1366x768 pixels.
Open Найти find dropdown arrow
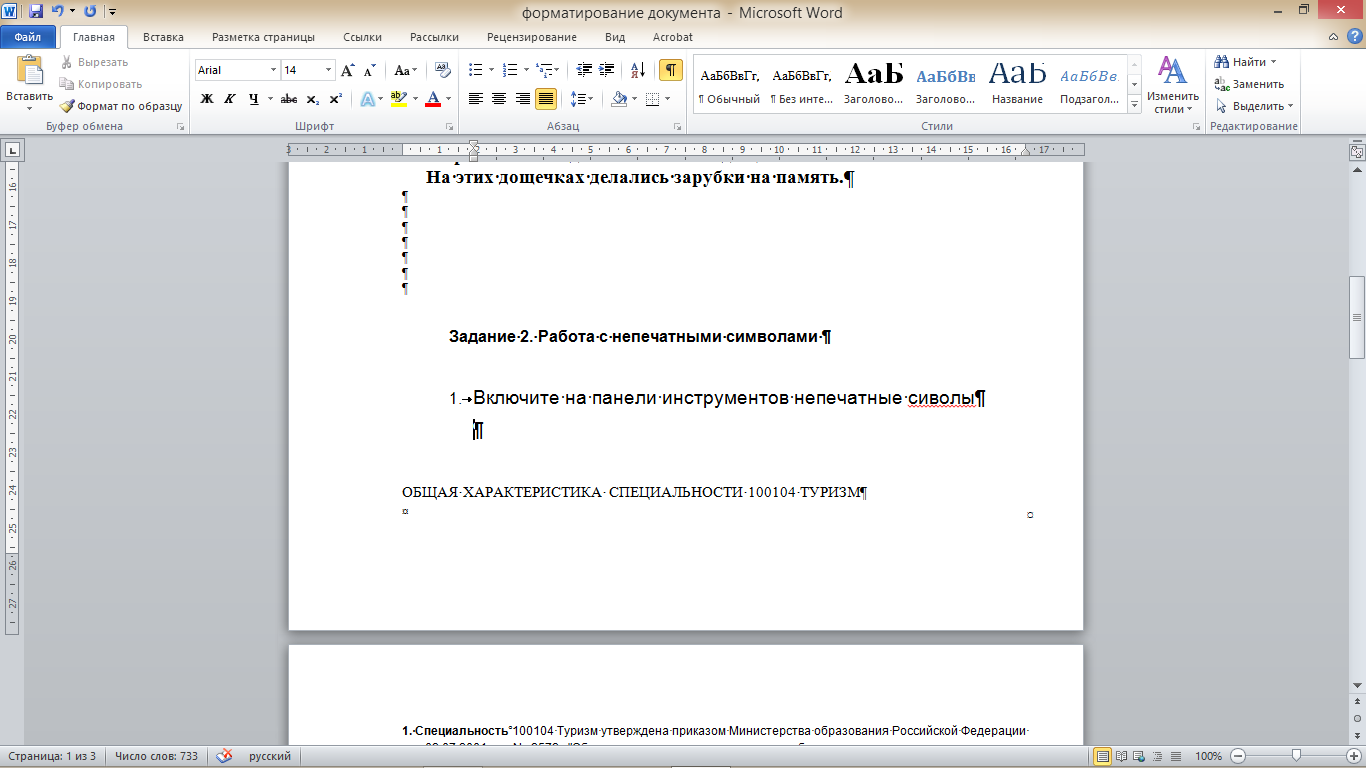[x=1273, y=62]
